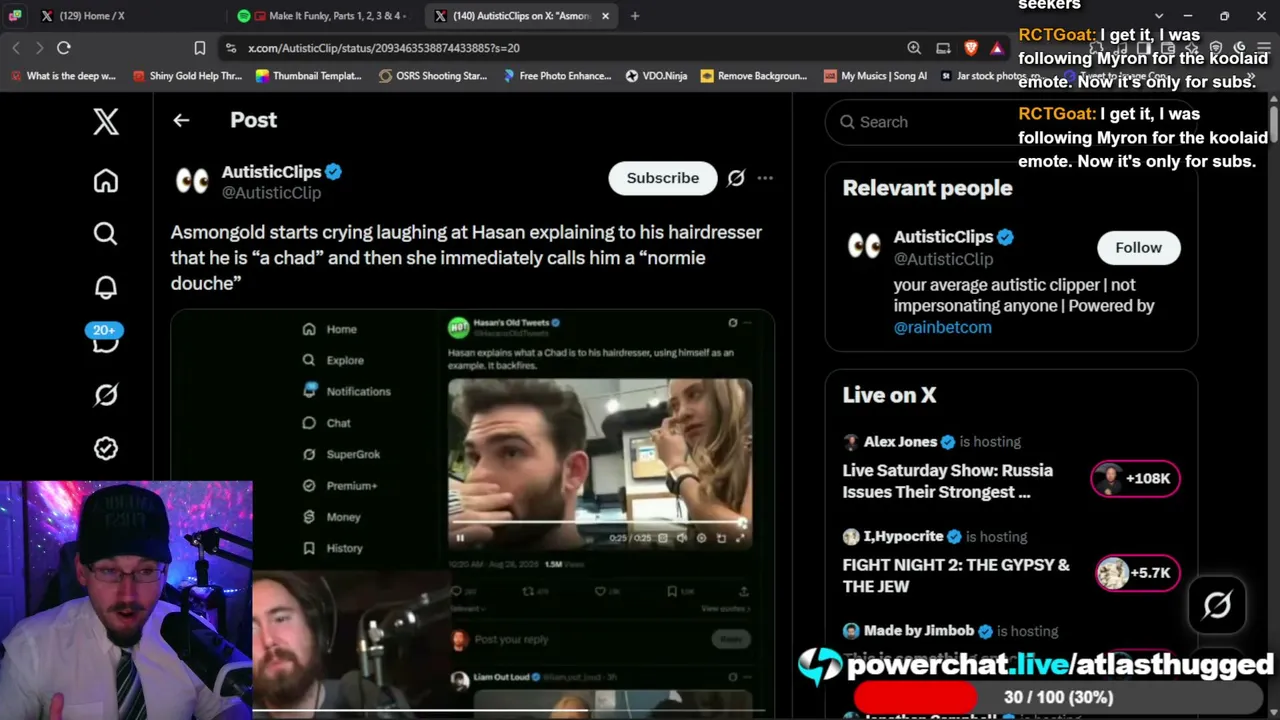Open Explore search in X sidebar
The image size is (1280, 720).
[x=105, y=234]
